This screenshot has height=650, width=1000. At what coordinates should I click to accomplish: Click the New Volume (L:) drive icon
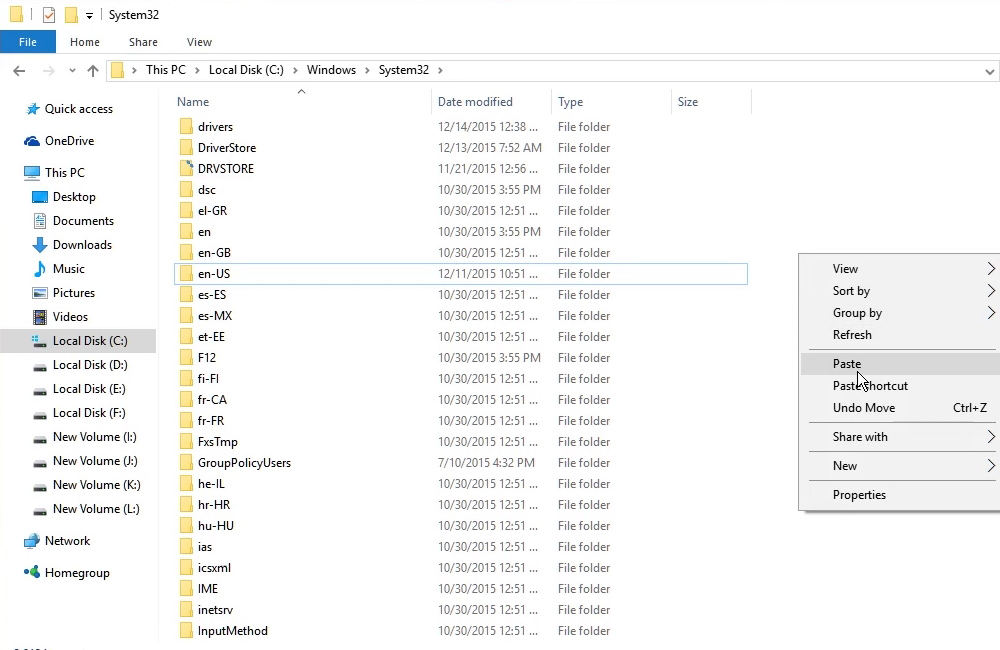40,510
